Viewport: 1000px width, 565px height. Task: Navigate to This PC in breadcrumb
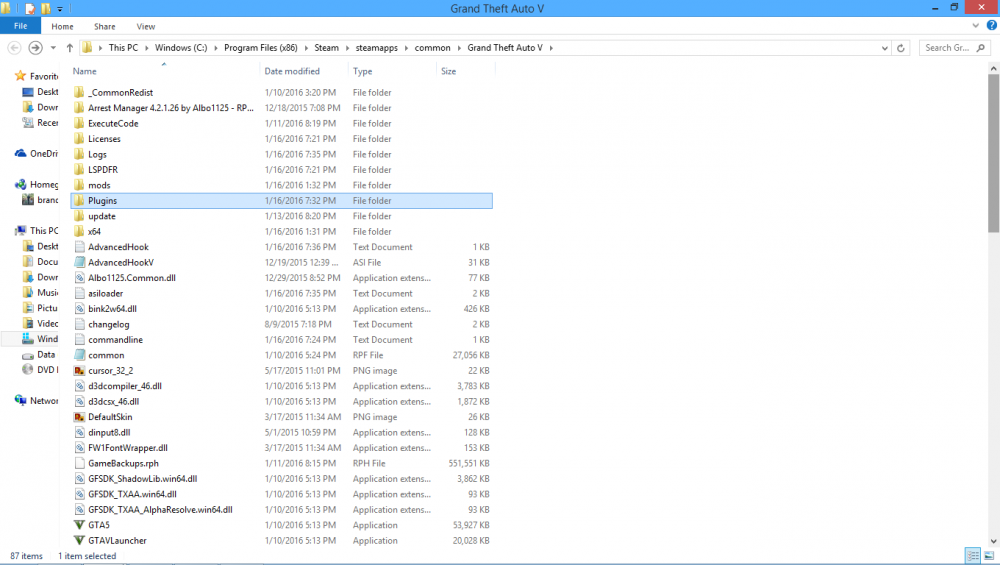(123, 48)
